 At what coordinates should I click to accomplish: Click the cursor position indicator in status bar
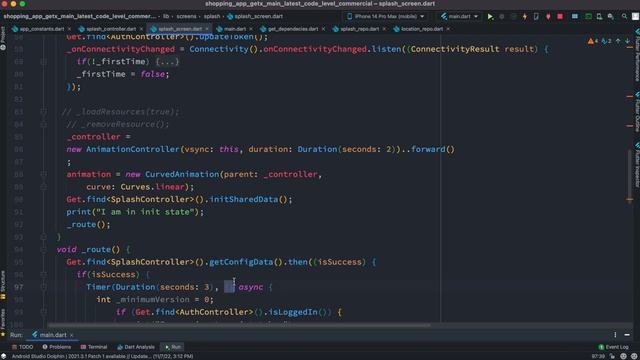pos(598,356)
